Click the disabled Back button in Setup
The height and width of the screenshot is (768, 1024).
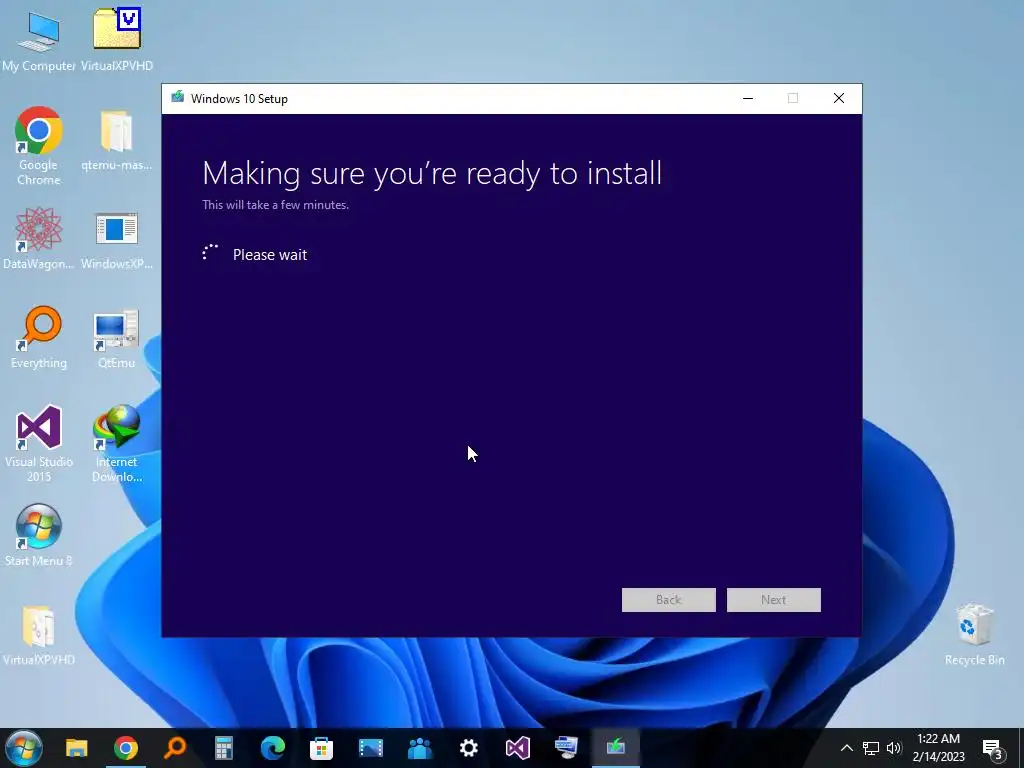[x=669, y=600]
